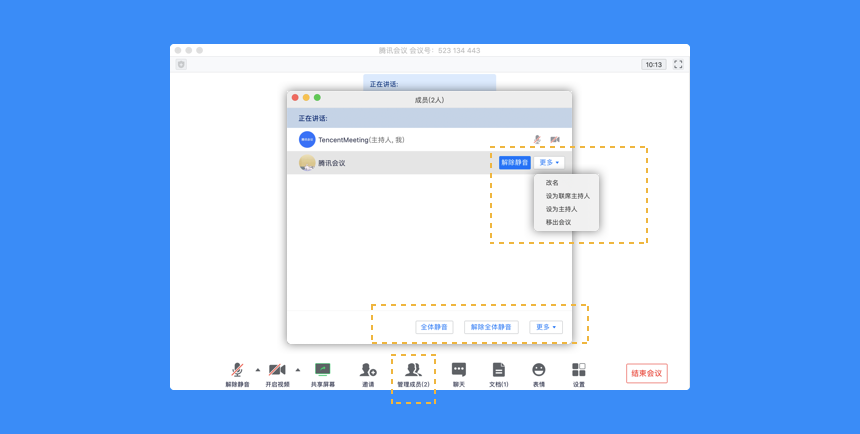Screen dimensions: 860x434
Task: Click the mute all (全体静音) button
Action: [434, 327]
